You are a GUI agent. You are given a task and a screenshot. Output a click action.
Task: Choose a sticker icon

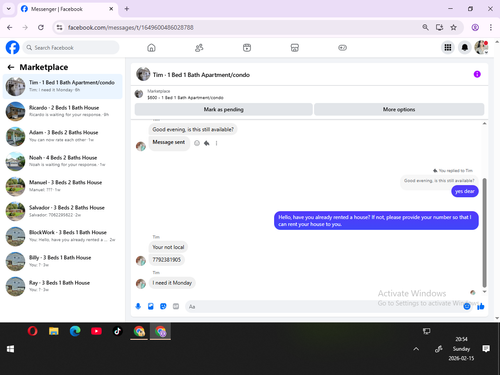tap(163, 306)
